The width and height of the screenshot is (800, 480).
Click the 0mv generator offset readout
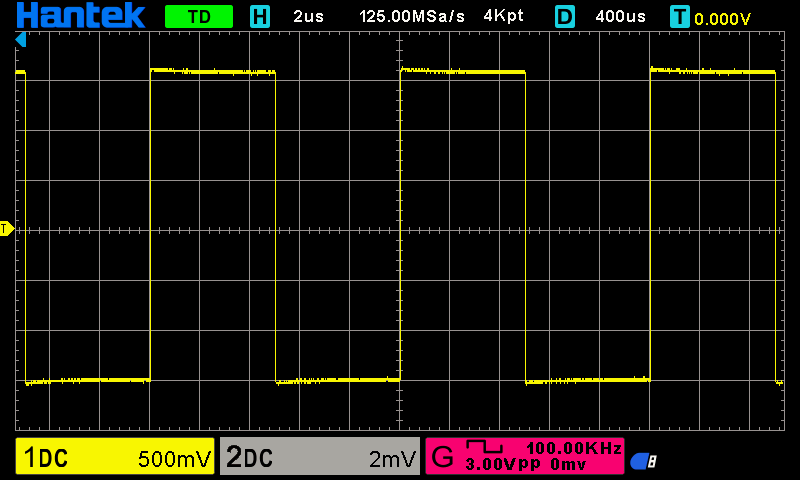click(568, 464)
